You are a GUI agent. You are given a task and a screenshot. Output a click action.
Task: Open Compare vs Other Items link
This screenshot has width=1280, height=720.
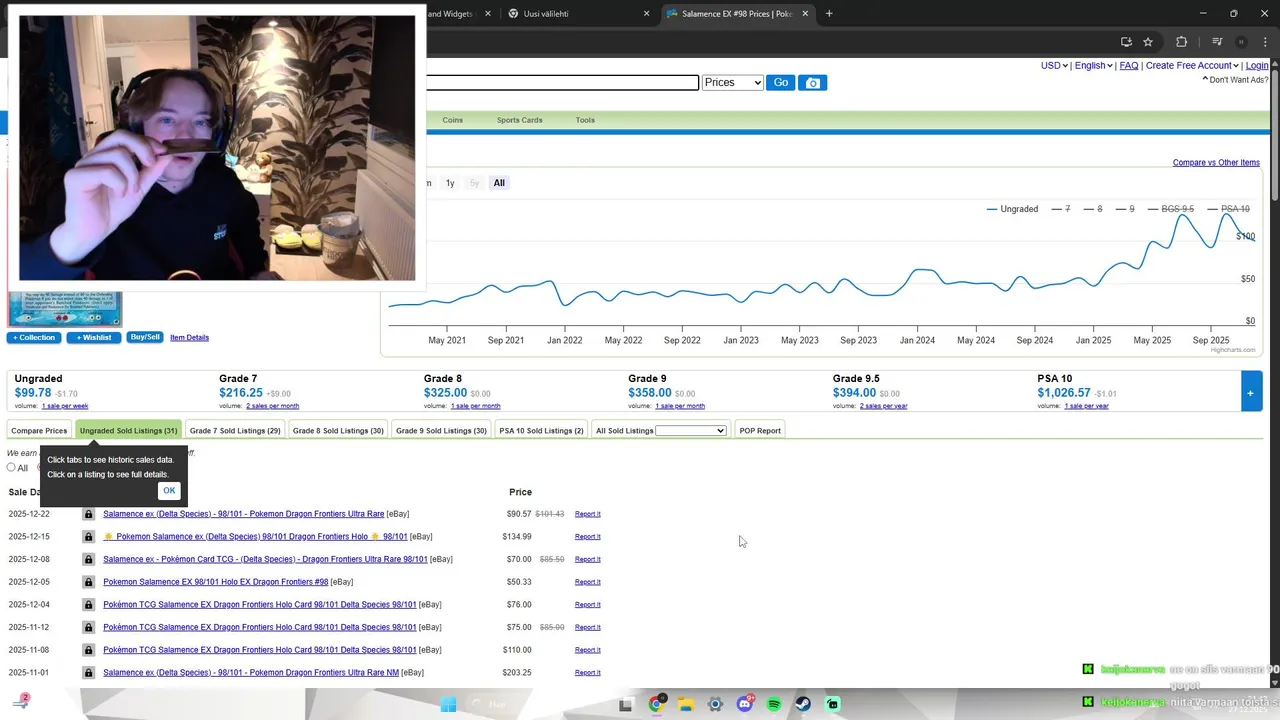(1216, 163)
